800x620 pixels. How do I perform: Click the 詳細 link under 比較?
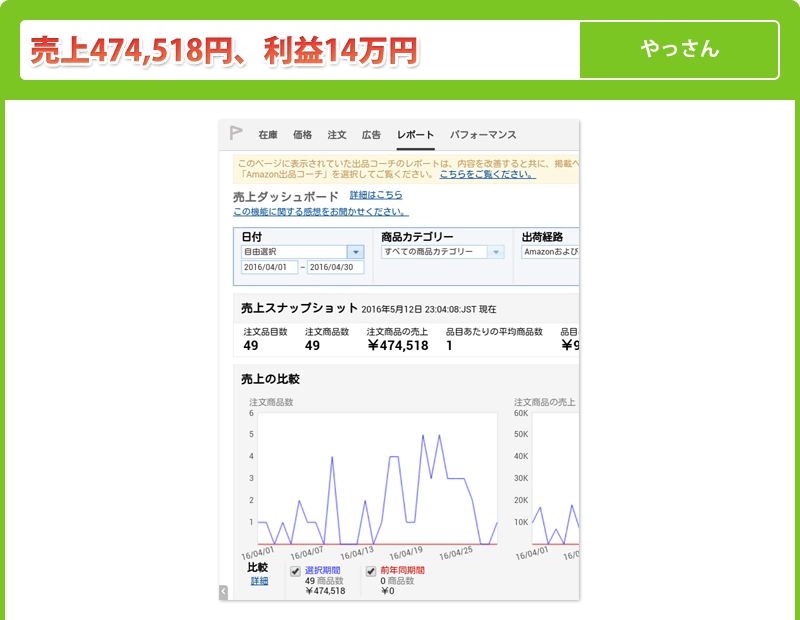(259, 581)
